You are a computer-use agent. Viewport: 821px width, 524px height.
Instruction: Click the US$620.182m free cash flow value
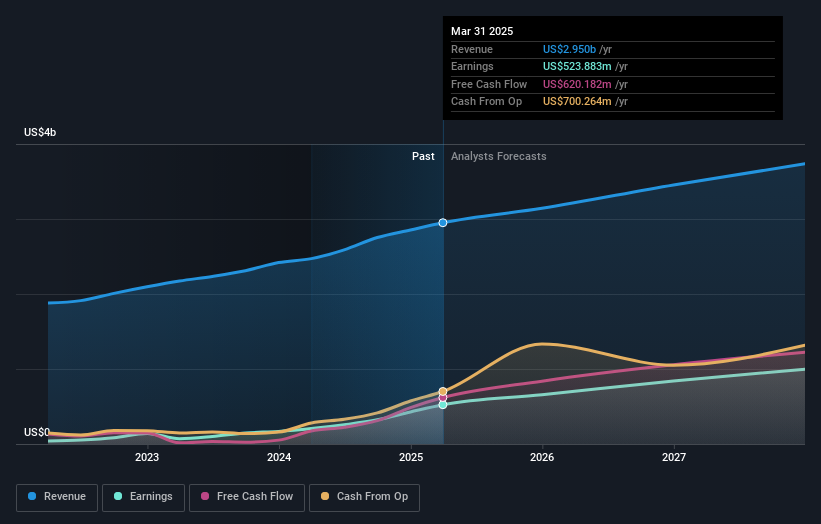577,84
